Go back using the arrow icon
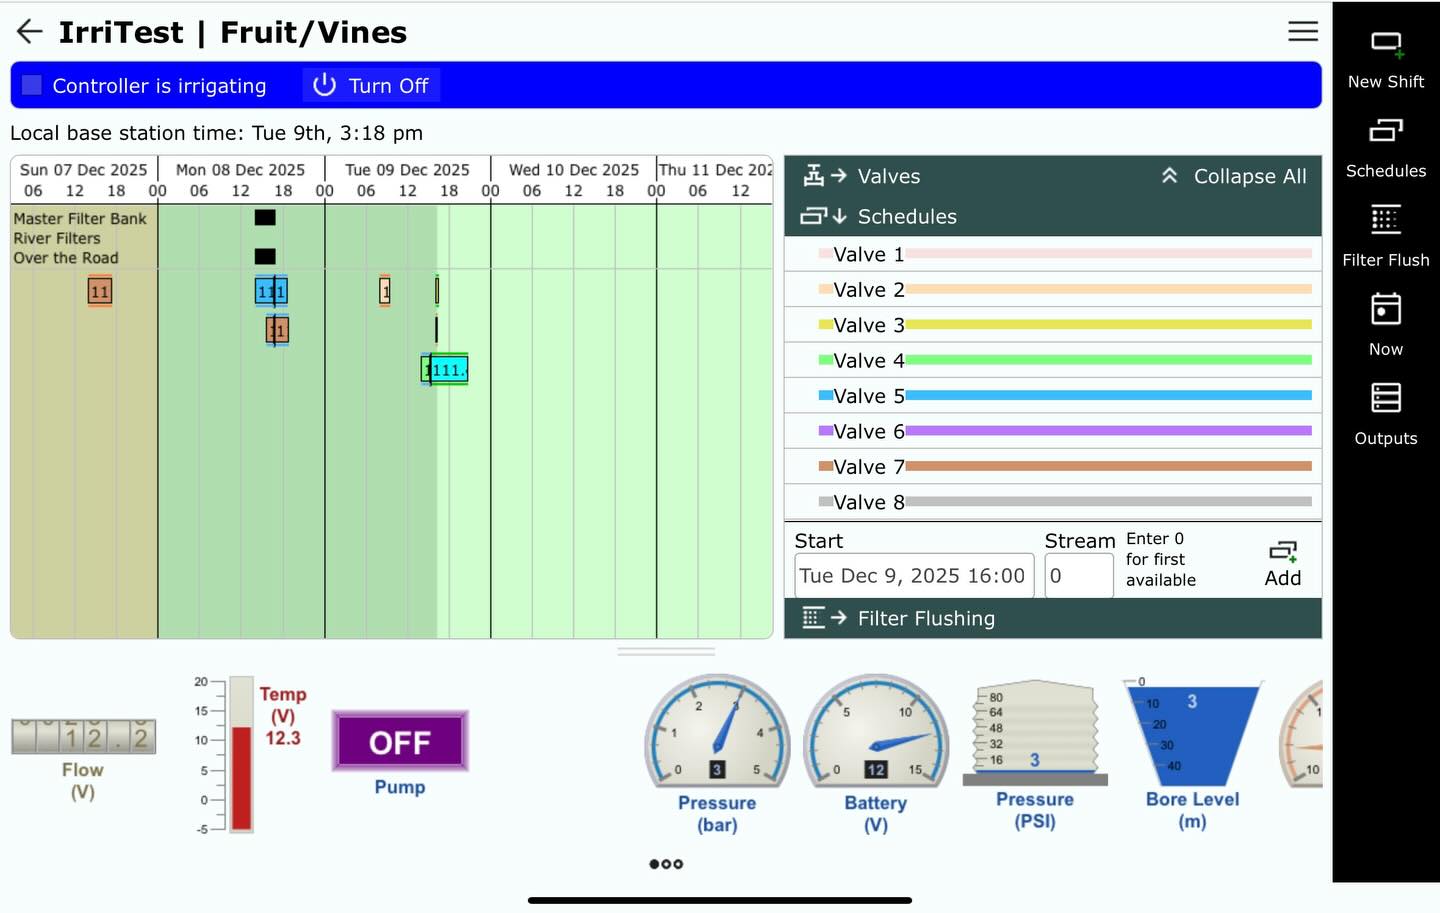 (29, 32)
